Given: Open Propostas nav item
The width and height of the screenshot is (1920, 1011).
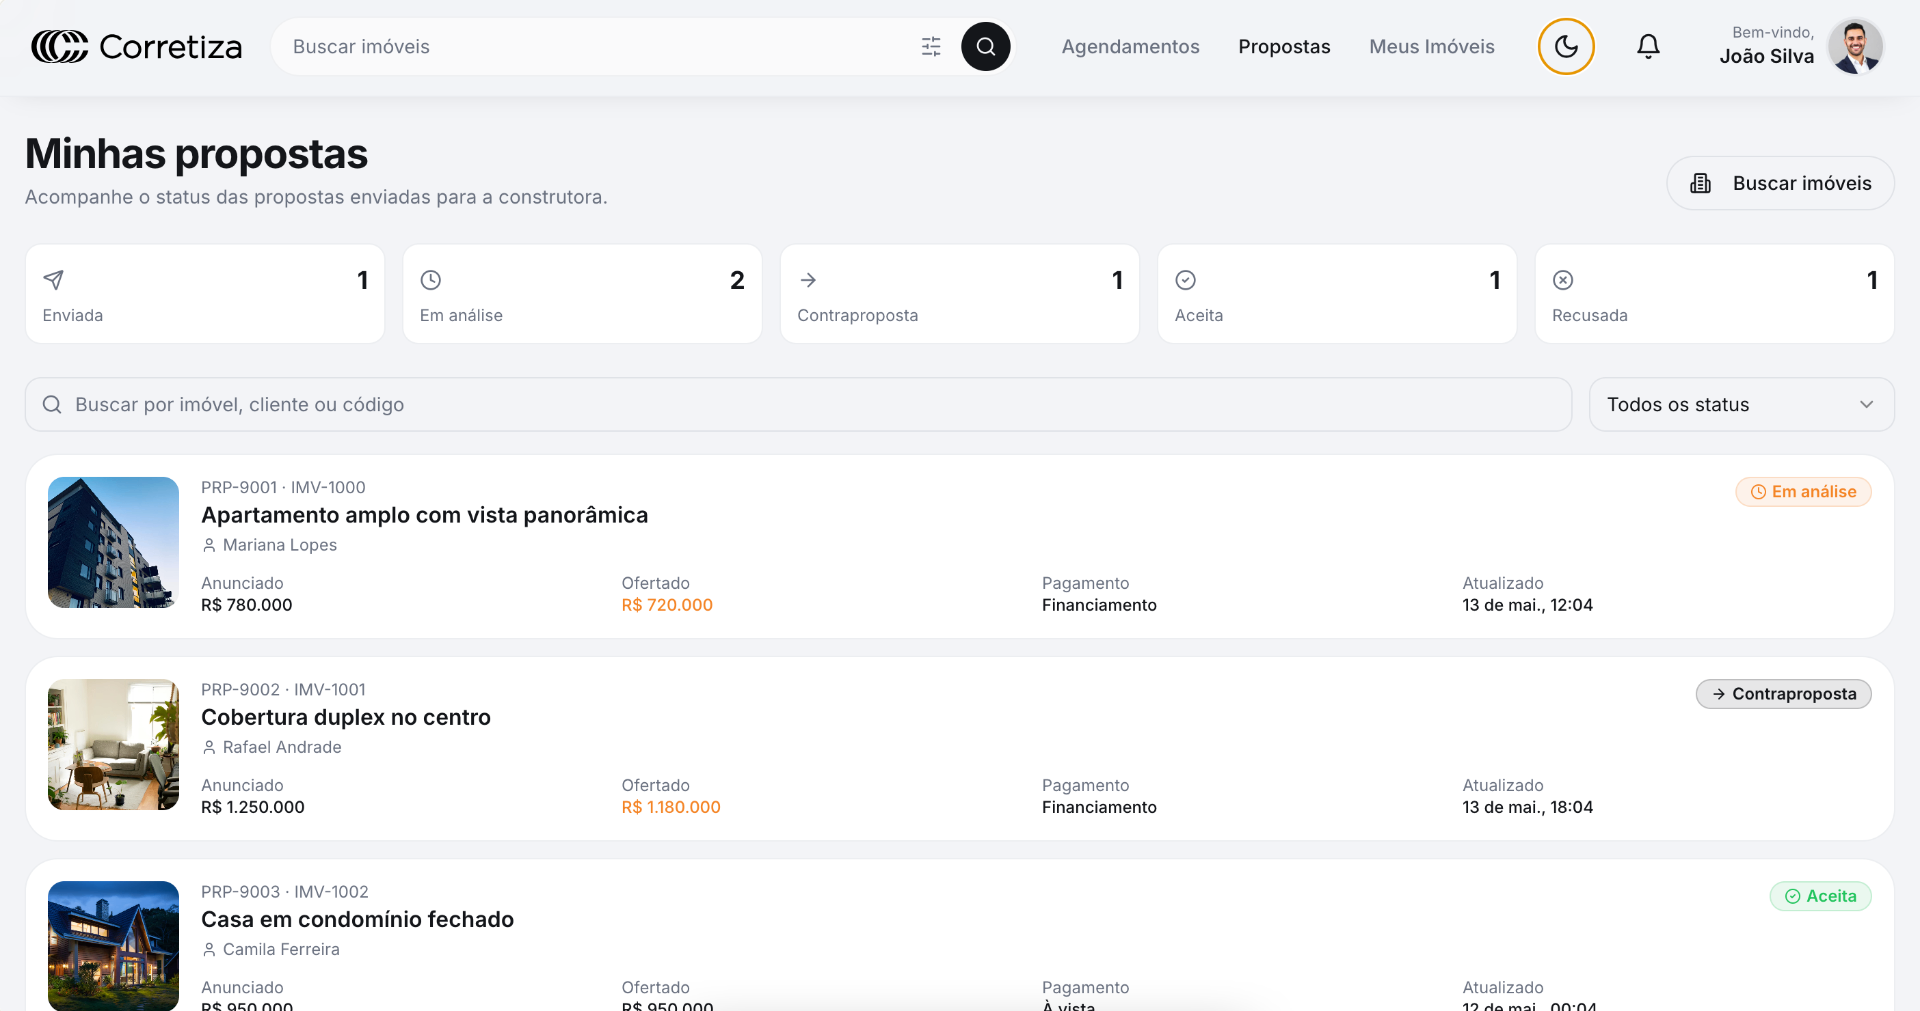Looking at the screenshot, I should pyautogui.click(x=1284, y=47).
